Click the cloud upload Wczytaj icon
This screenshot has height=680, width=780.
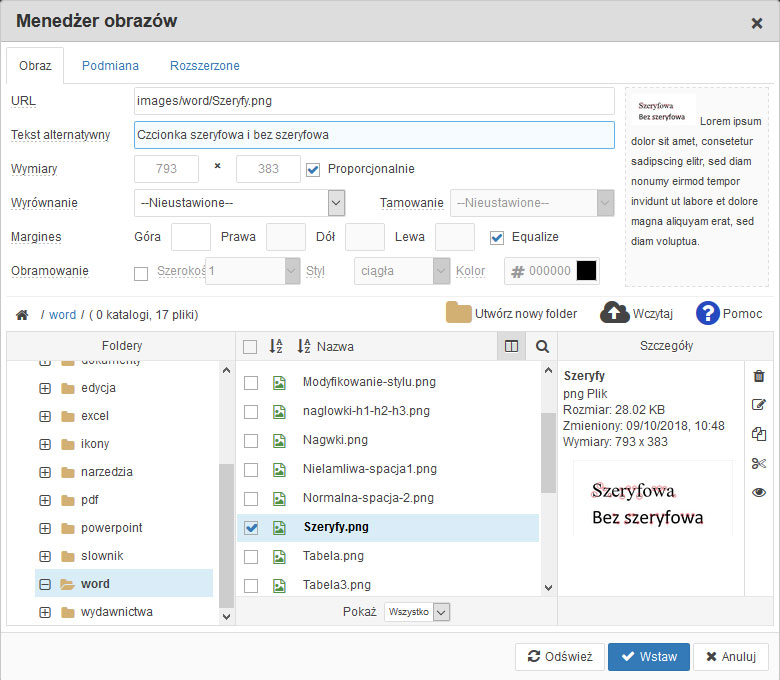(614, 313)
